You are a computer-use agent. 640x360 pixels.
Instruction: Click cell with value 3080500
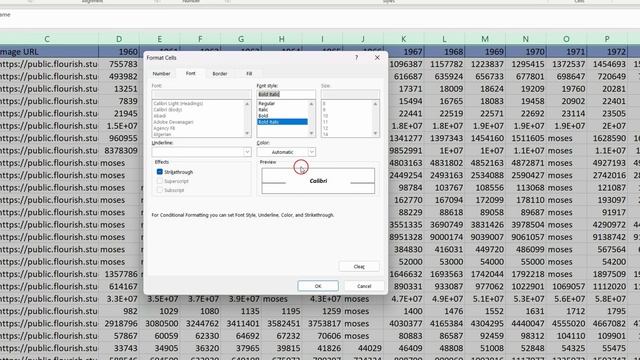(160, 324)
